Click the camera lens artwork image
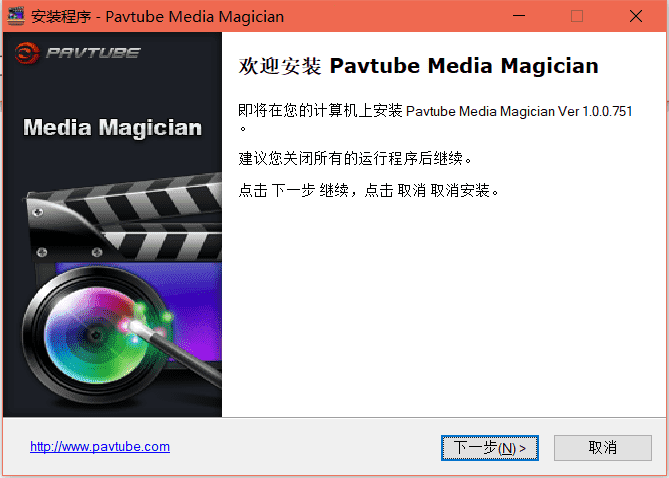The image size is (669, 478). pos(98,335)
